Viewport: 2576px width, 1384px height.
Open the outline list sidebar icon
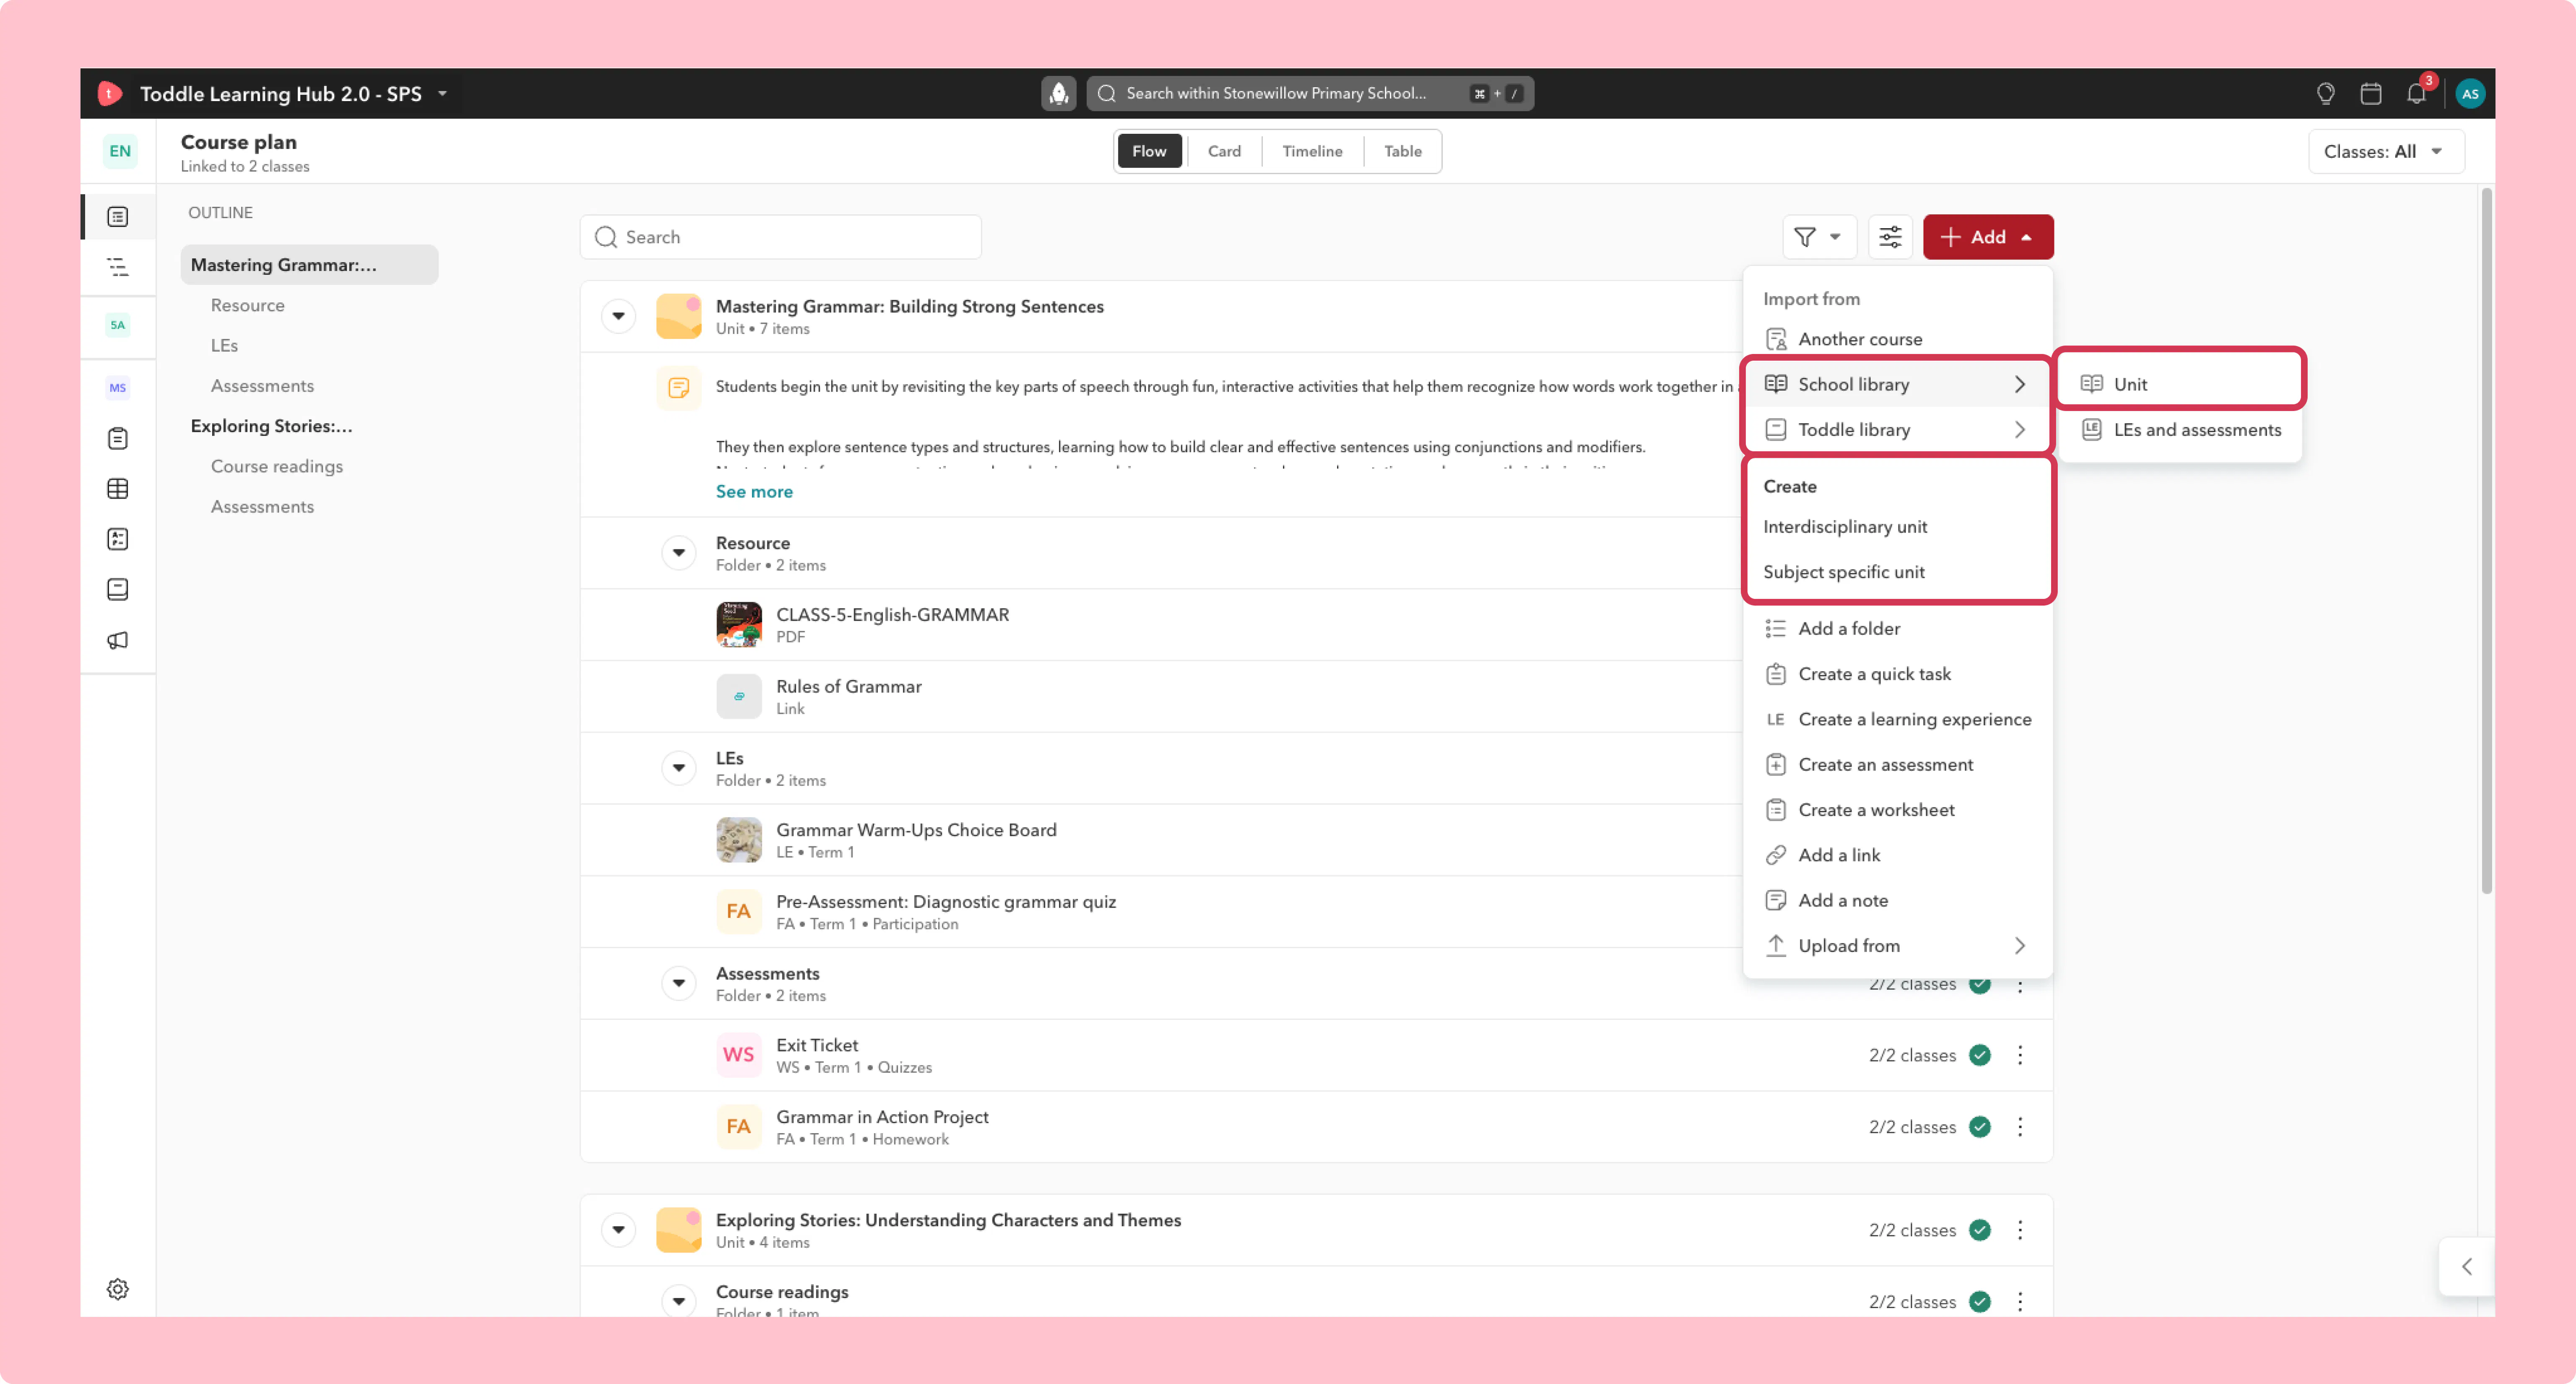(118, 267)
